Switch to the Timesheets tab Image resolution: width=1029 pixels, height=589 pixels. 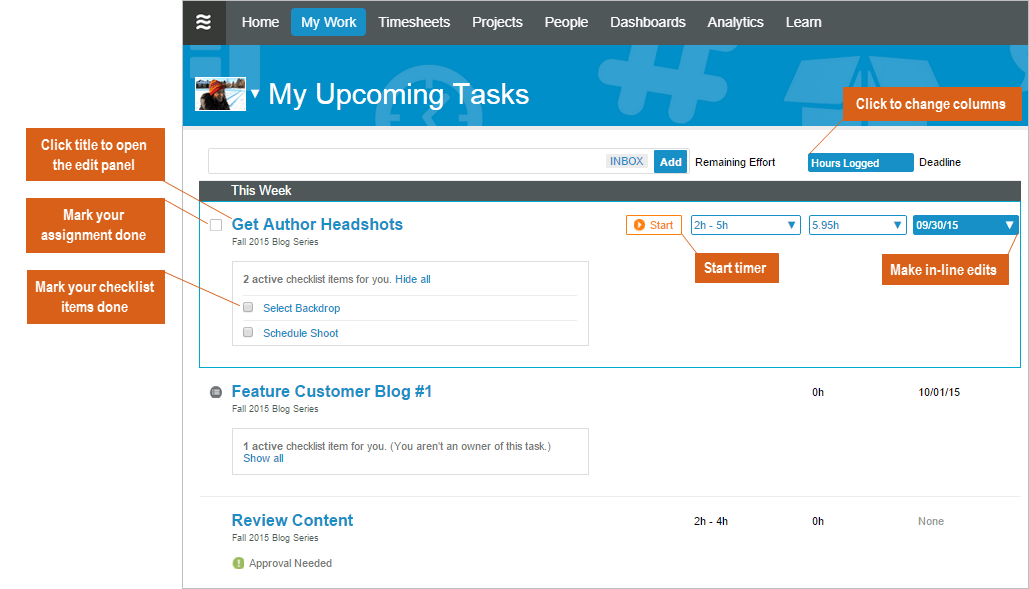[414, 22]
